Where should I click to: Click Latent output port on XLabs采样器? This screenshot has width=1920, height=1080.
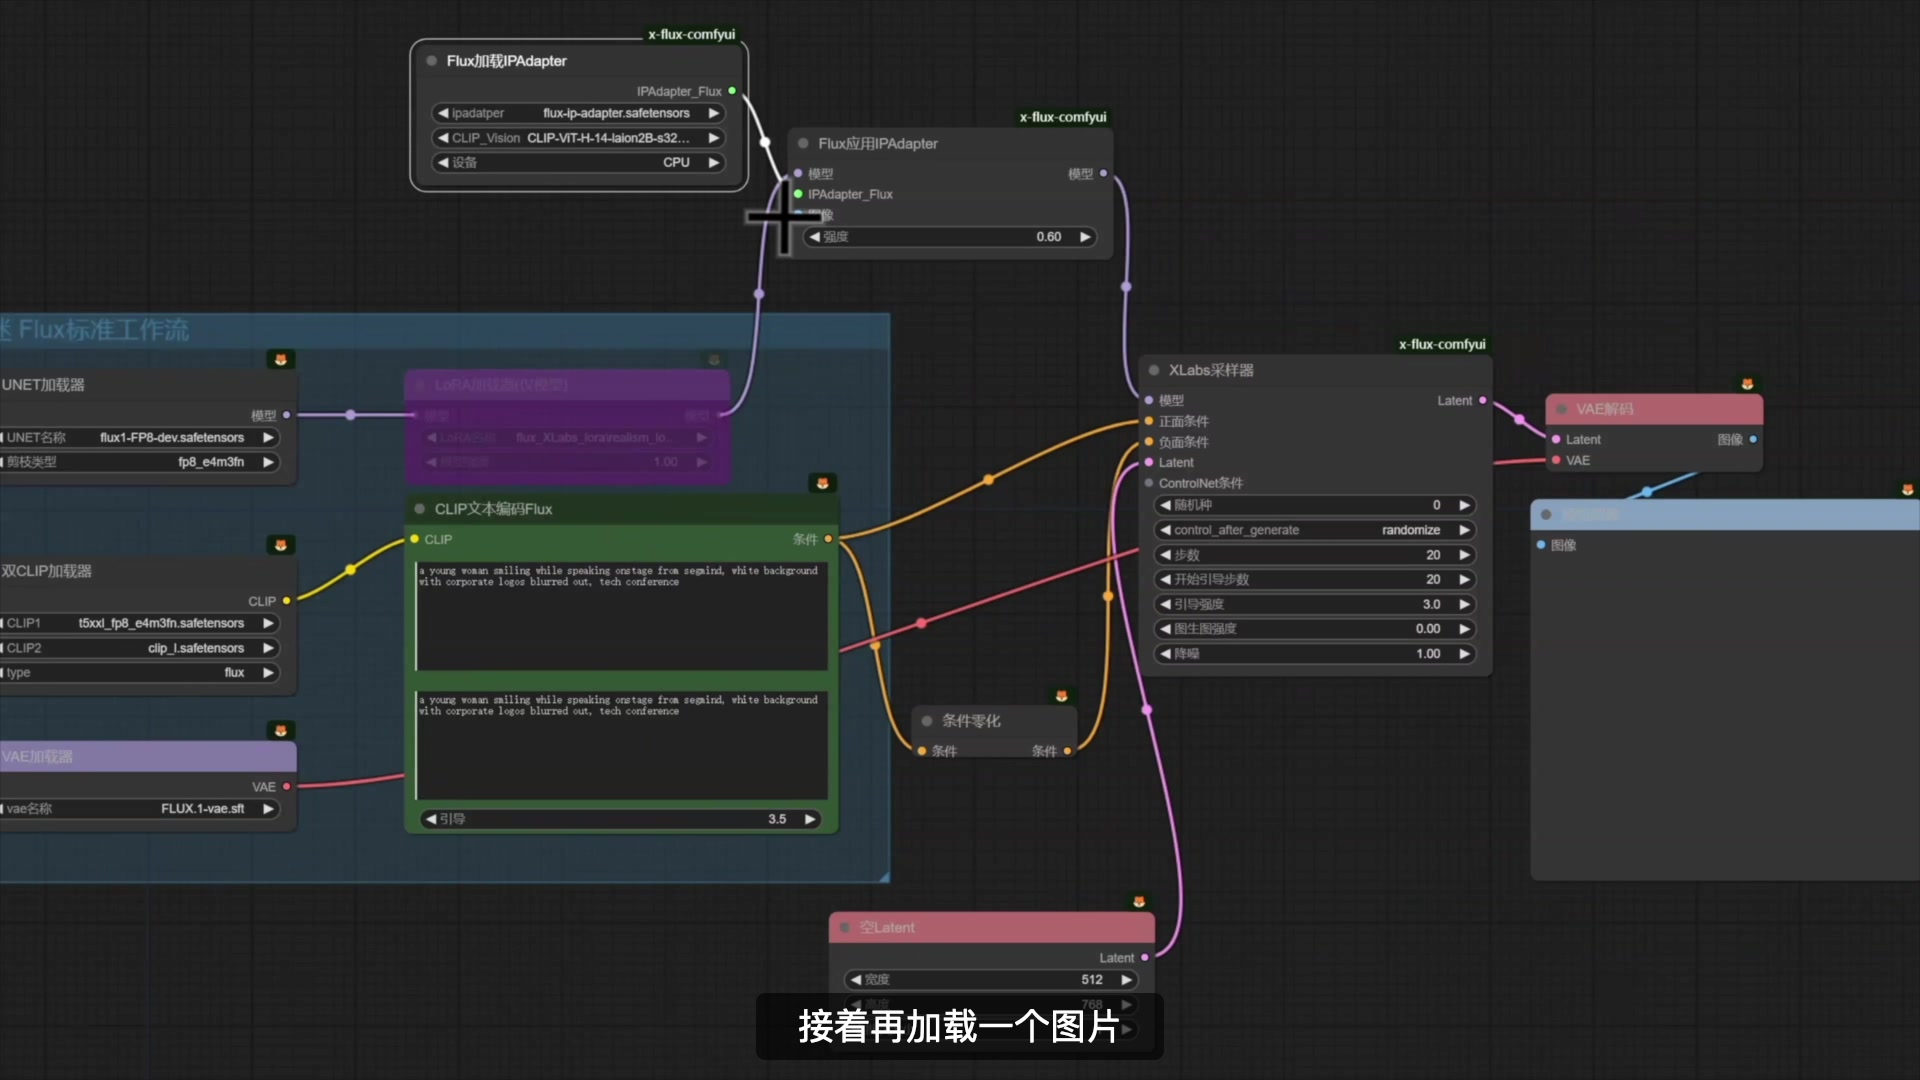[1482, 400]
